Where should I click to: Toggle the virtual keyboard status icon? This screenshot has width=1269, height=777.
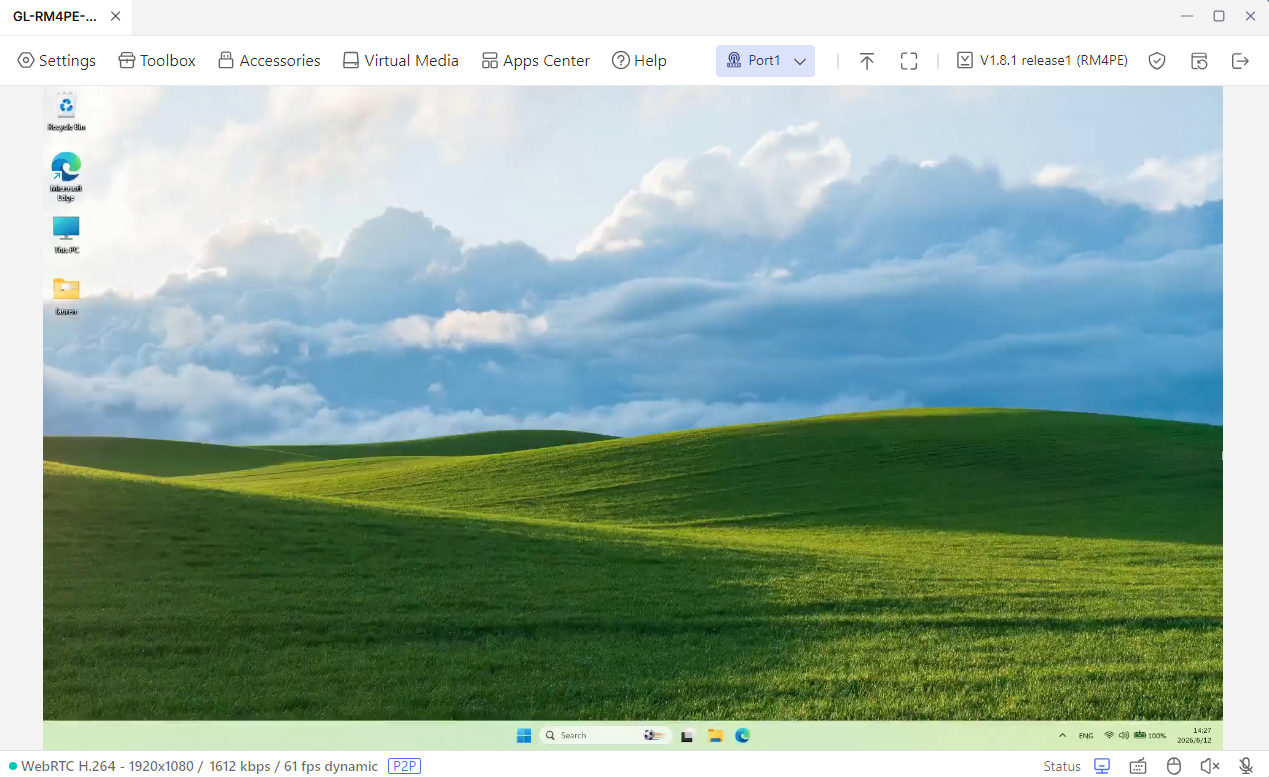pos(1138,766)
